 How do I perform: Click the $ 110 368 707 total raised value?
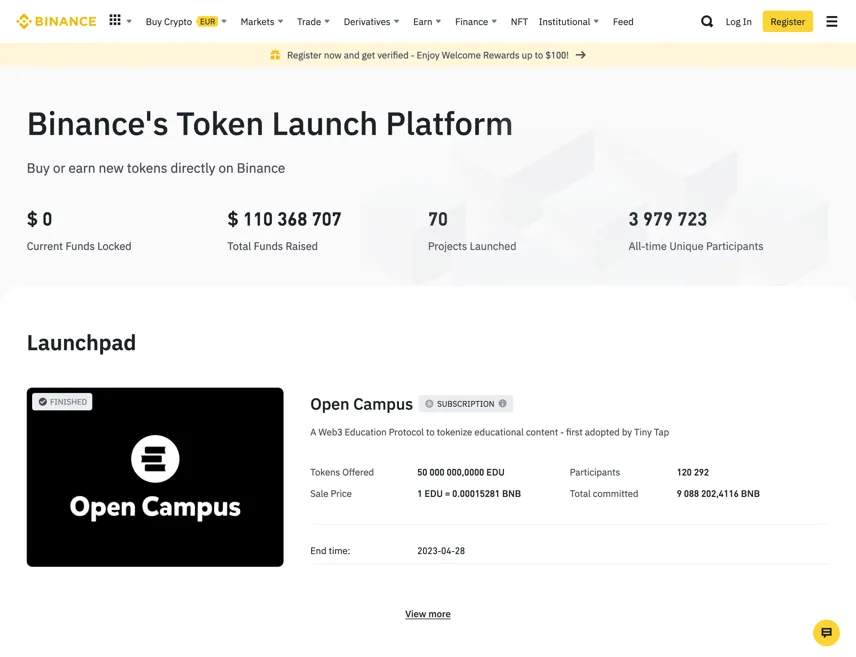coord(284,219)
